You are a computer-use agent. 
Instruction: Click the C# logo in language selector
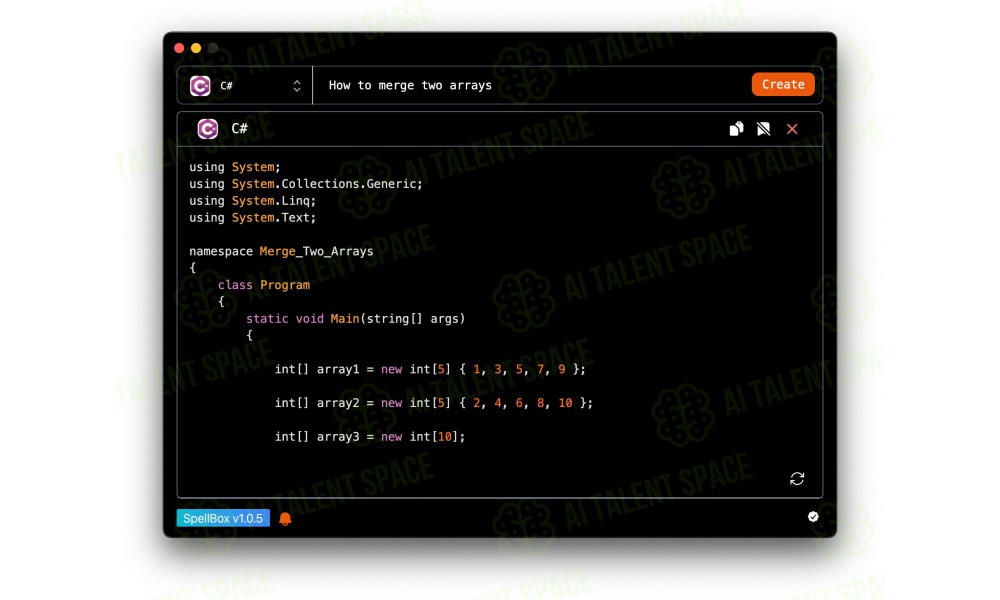coord(200,85)
